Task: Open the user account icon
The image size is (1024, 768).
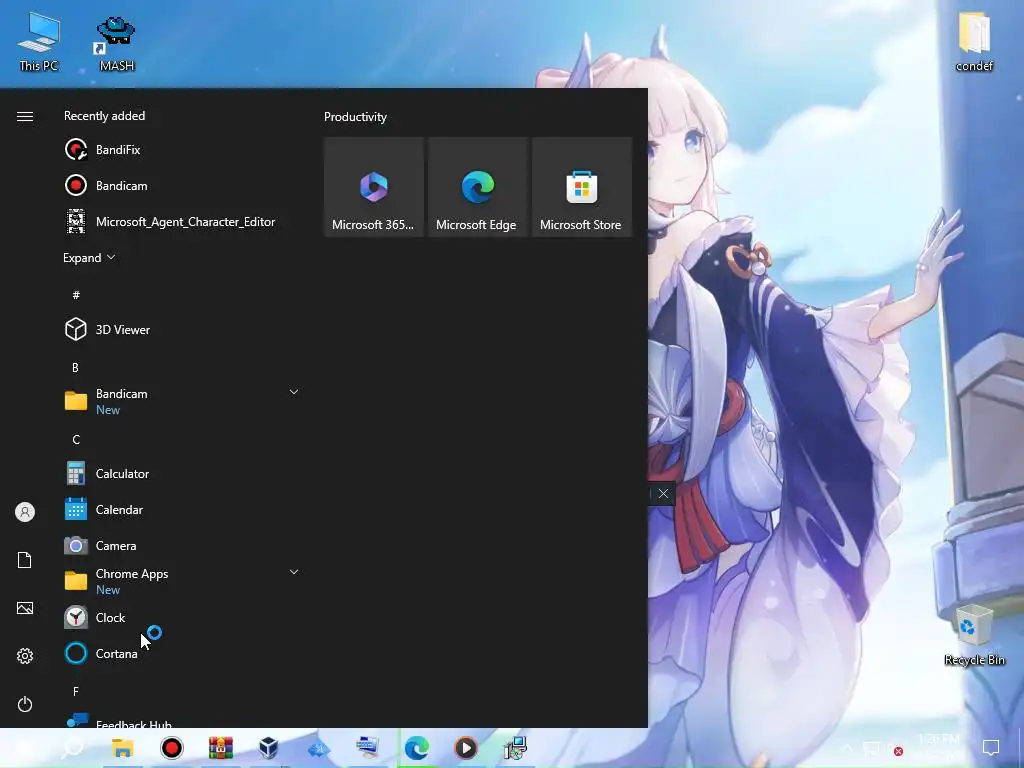Action: 25,512
